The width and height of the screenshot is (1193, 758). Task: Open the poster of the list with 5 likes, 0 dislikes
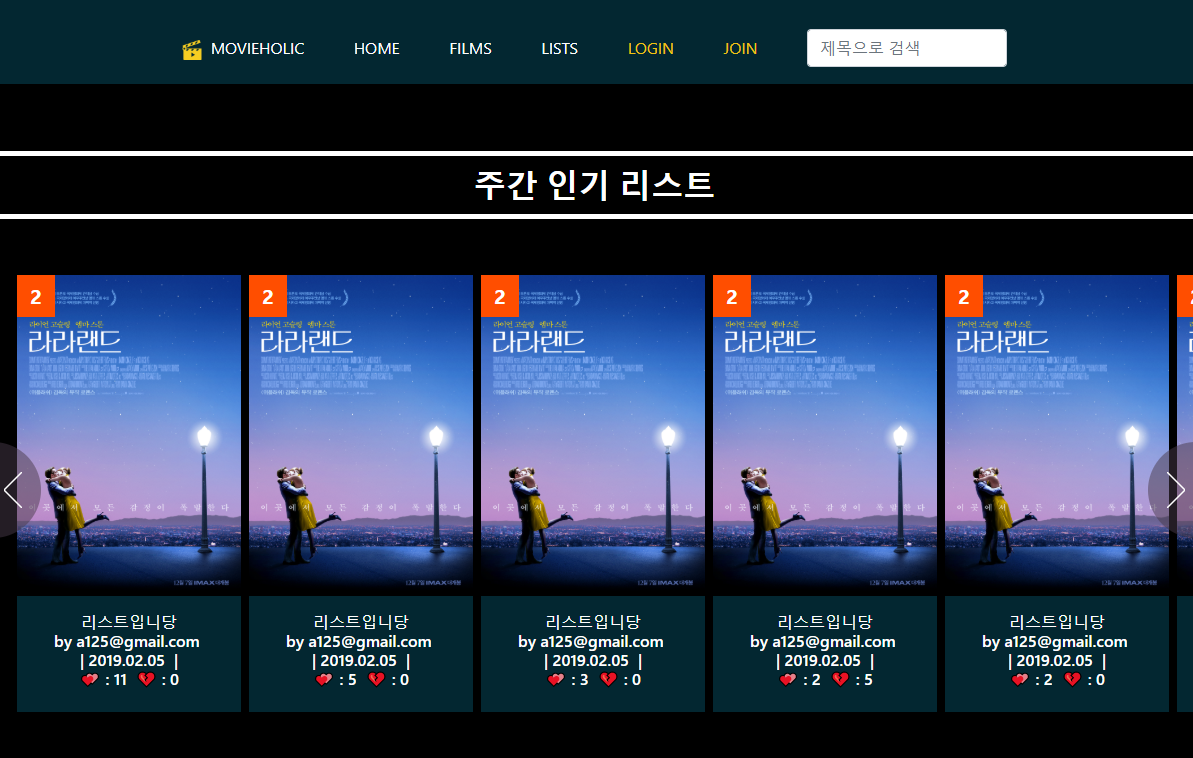361,435
